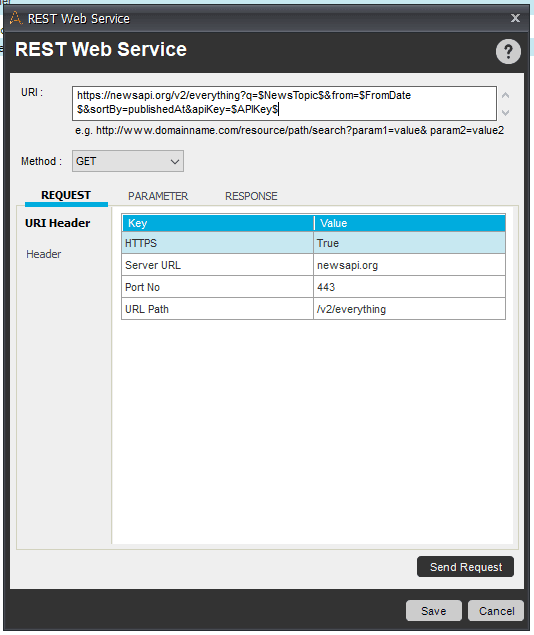This screenshot has width=534, height=635.
Task: Click inside the URI text field
Action: [284, 103]
